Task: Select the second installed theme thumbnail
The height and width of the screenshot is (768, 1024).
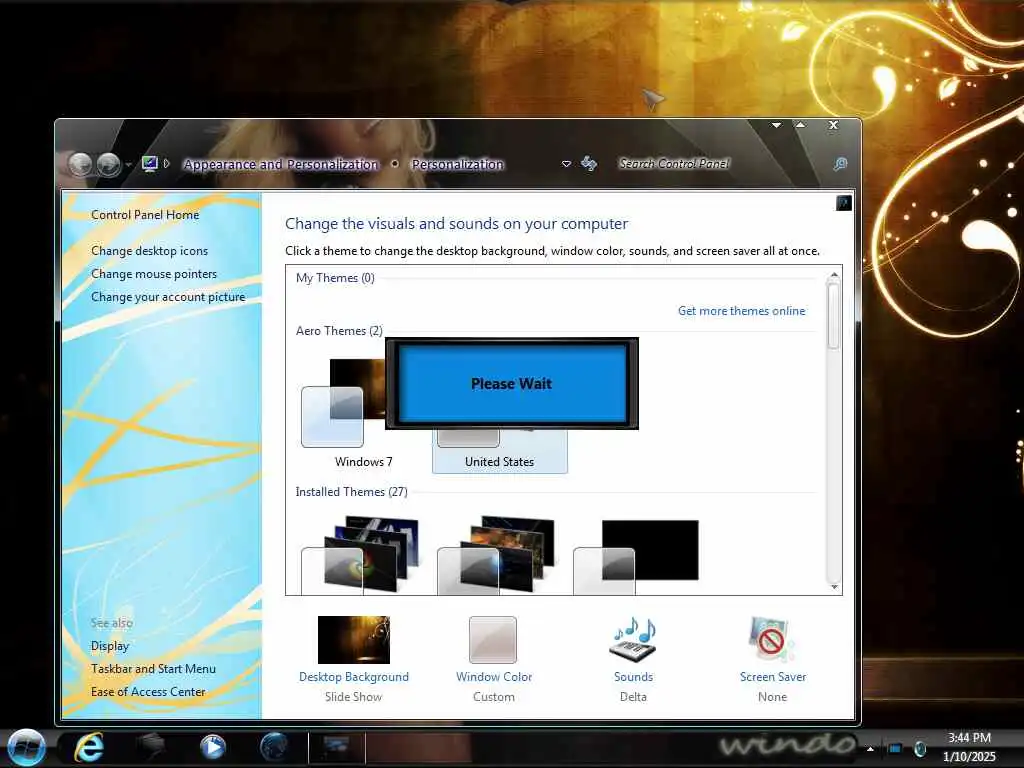Action: pos(496,554)
